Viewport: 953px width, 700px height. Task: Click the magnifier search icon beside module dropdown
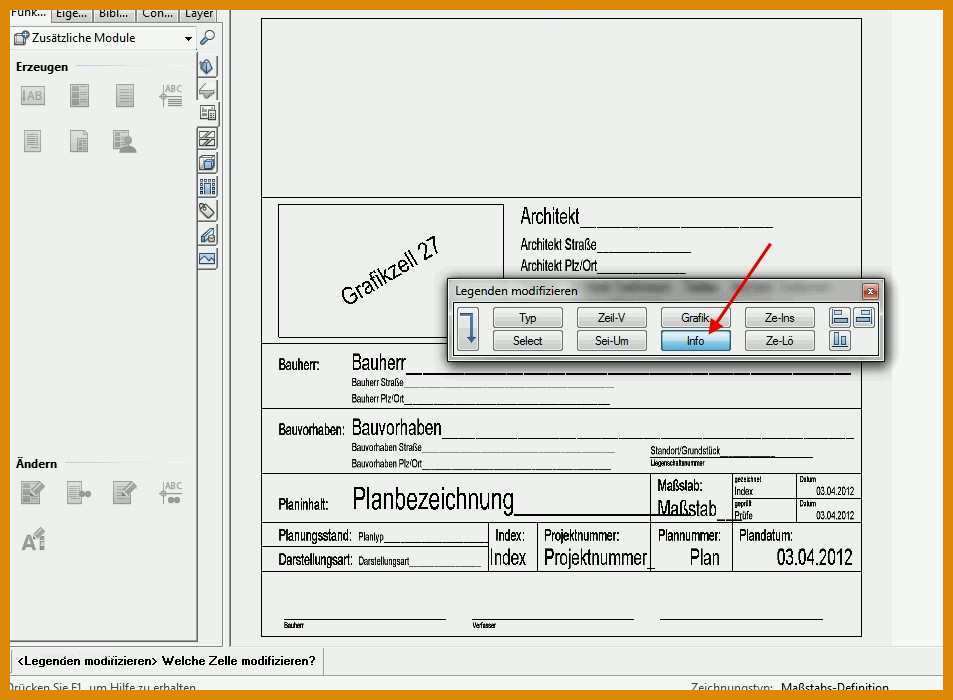point(207,38)
